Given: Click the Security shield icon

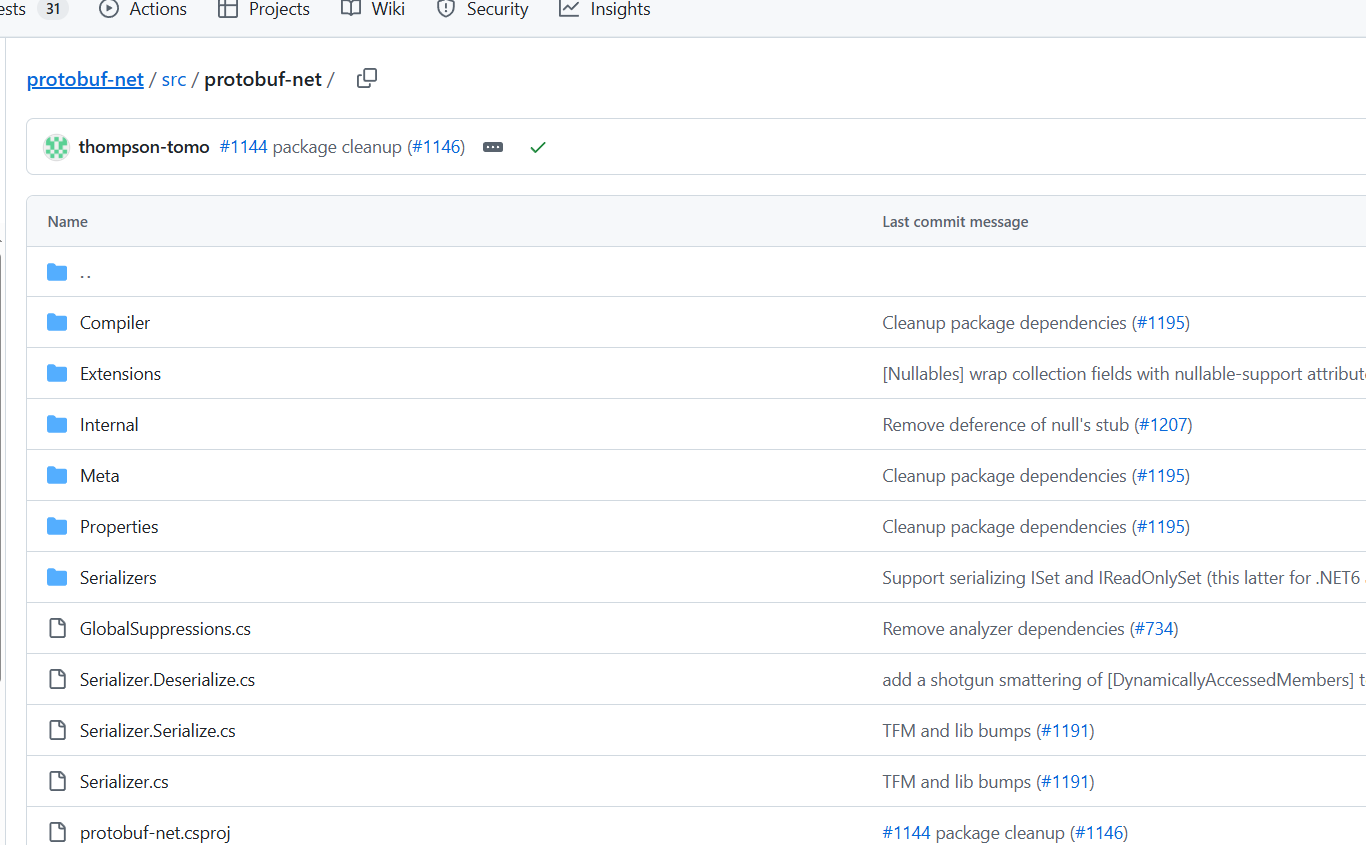Looking at the screenshot, I should coord(446,9).
